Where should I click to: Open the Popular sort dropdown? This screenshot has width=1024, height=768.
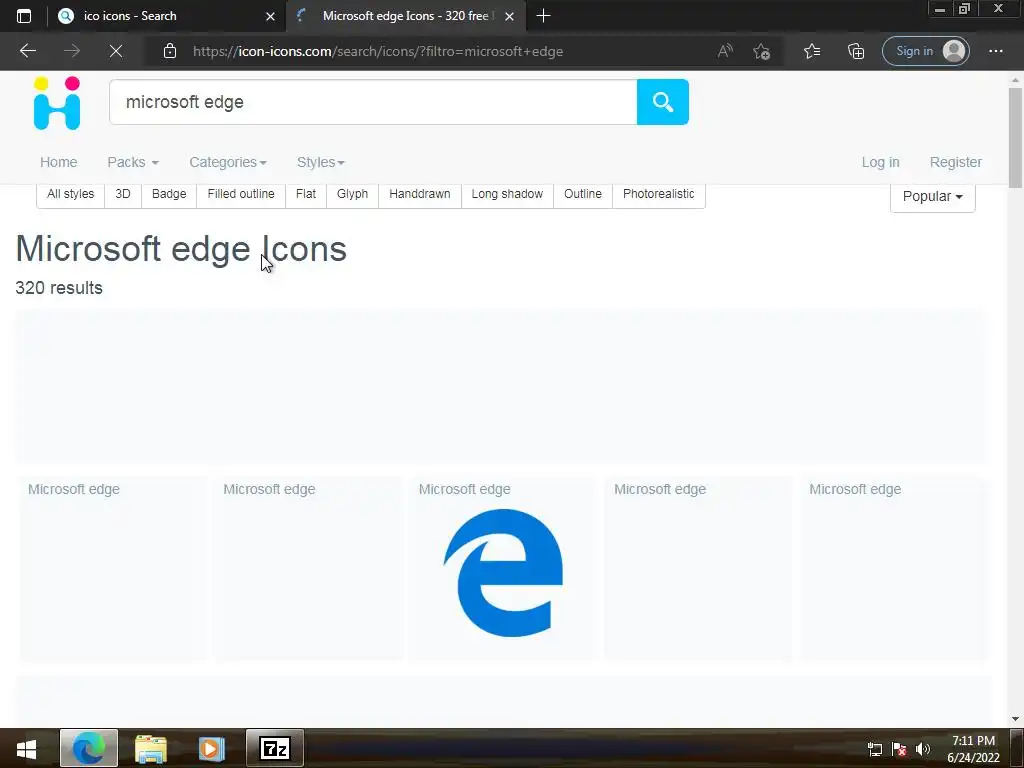(932, 196)
